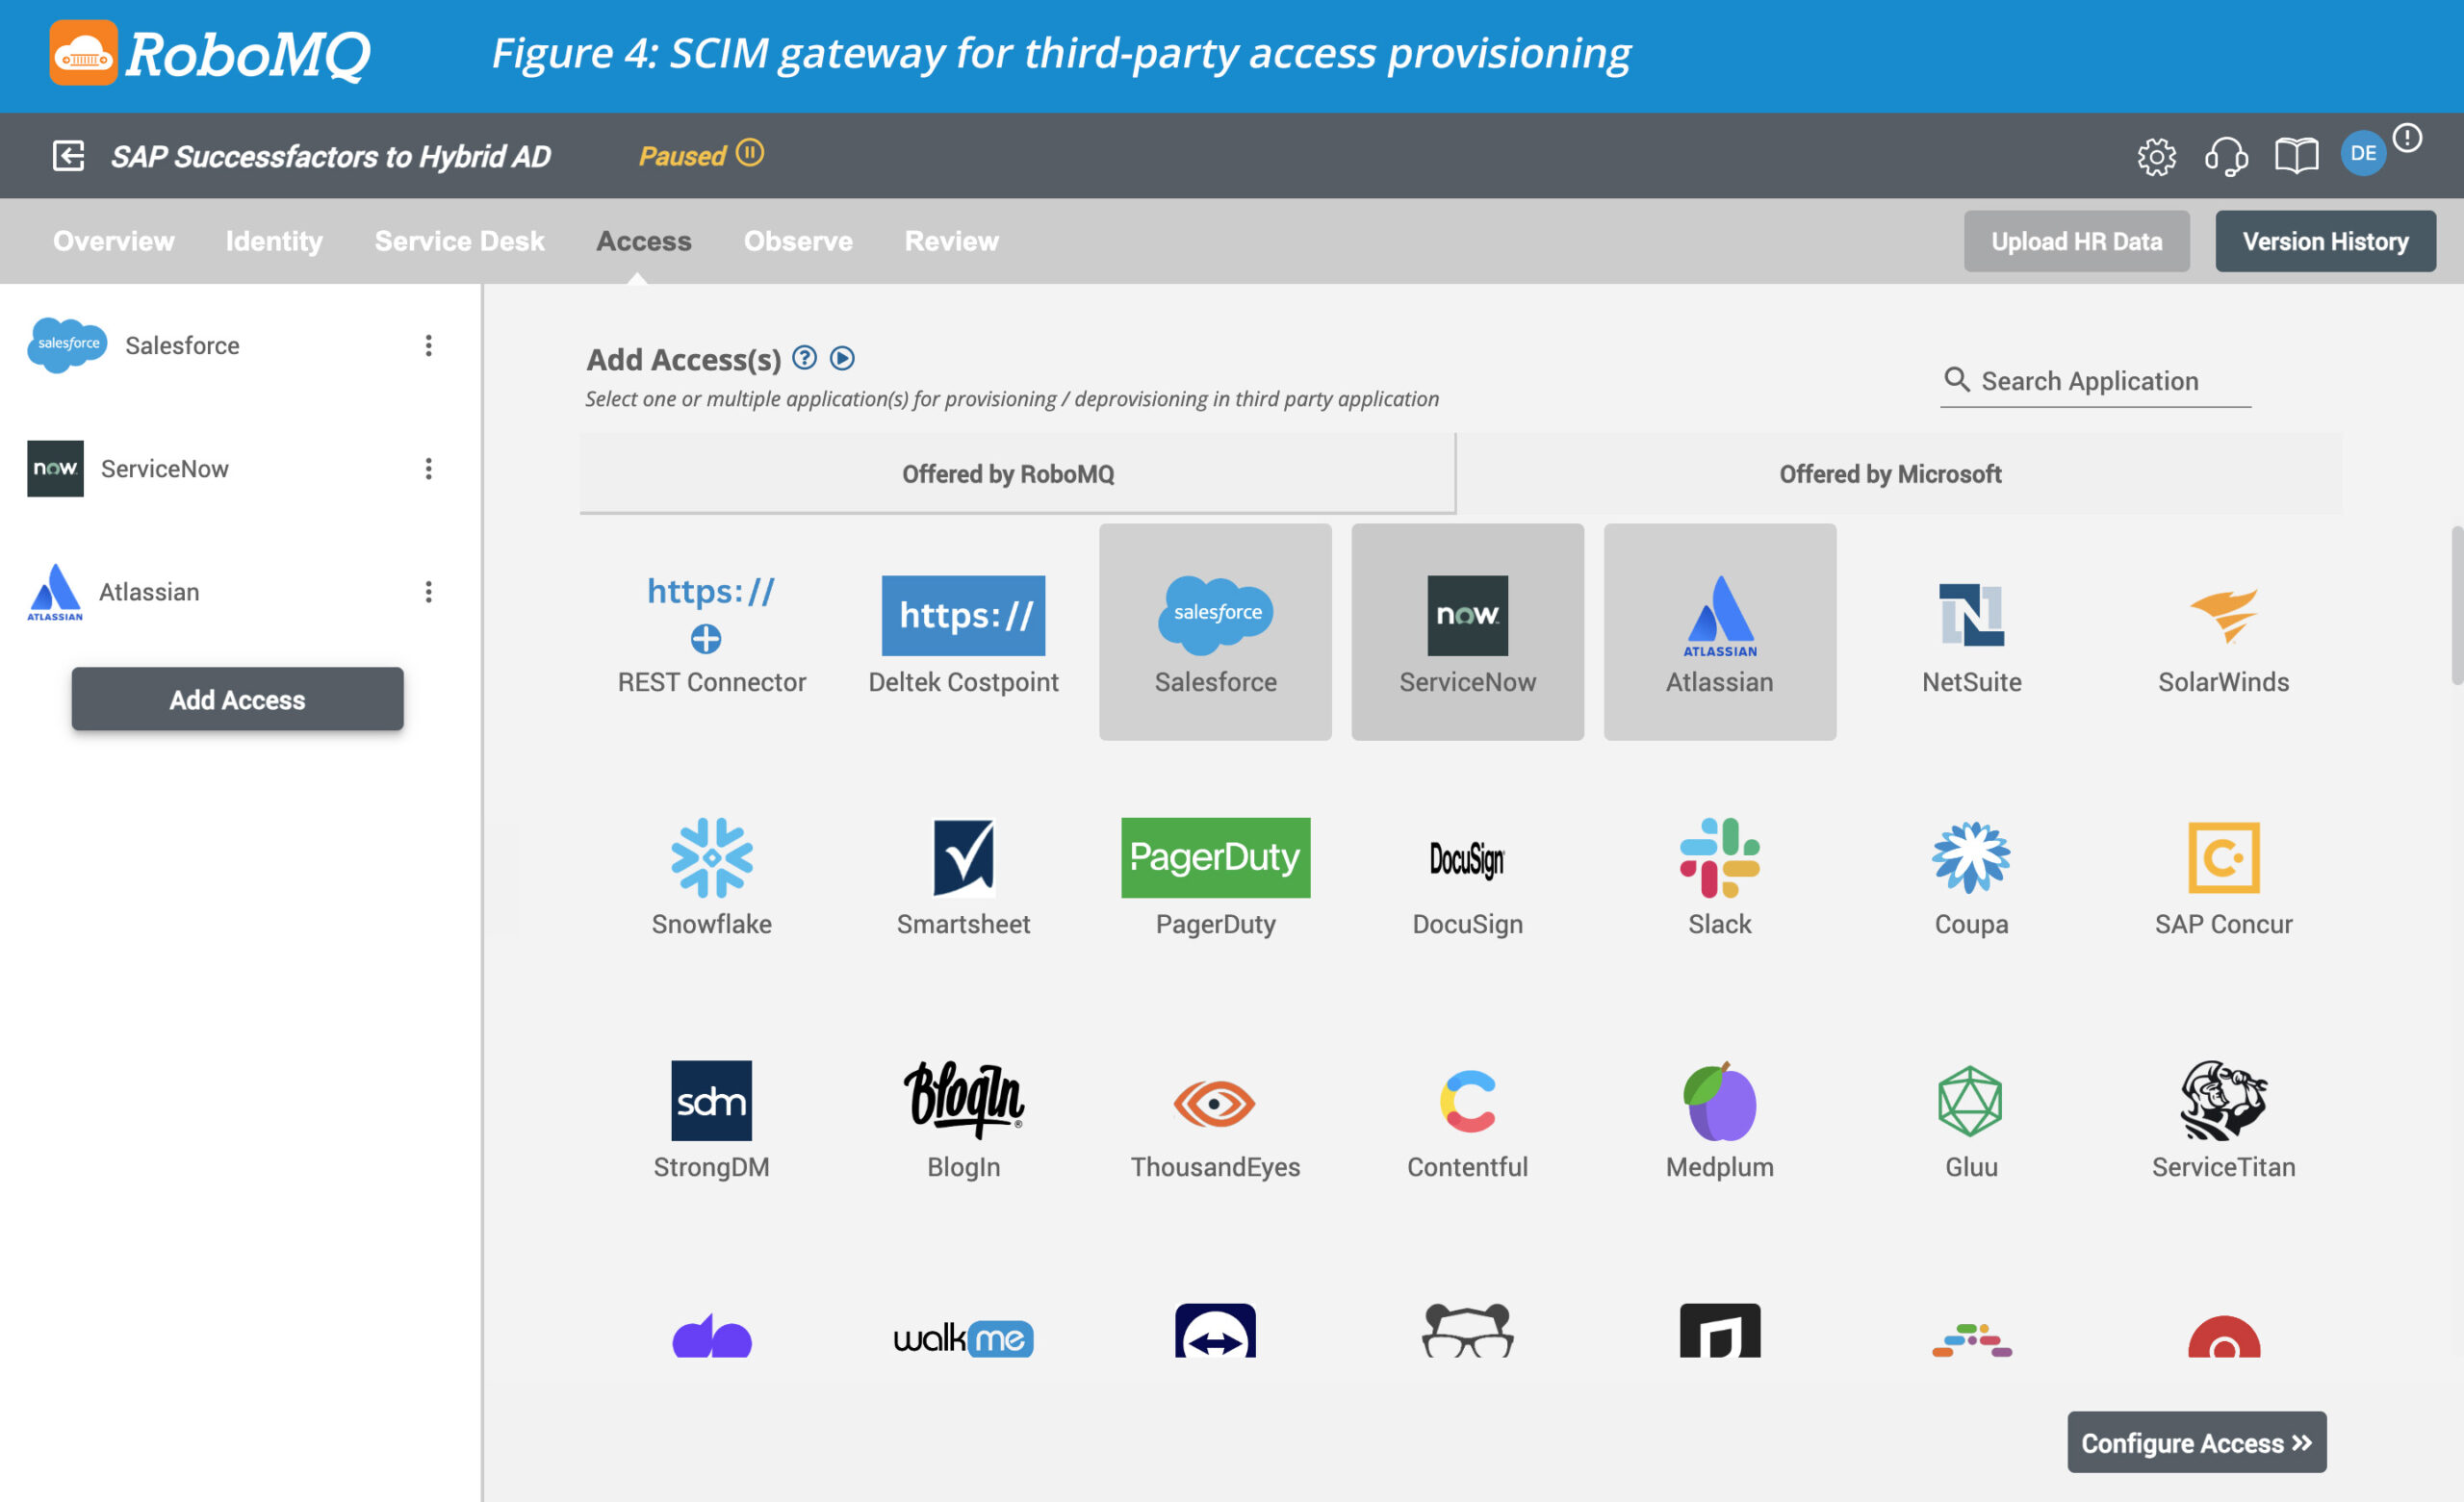
Task: Click the alert exclamation icon near avatar
Action: tap(2408, 137)
